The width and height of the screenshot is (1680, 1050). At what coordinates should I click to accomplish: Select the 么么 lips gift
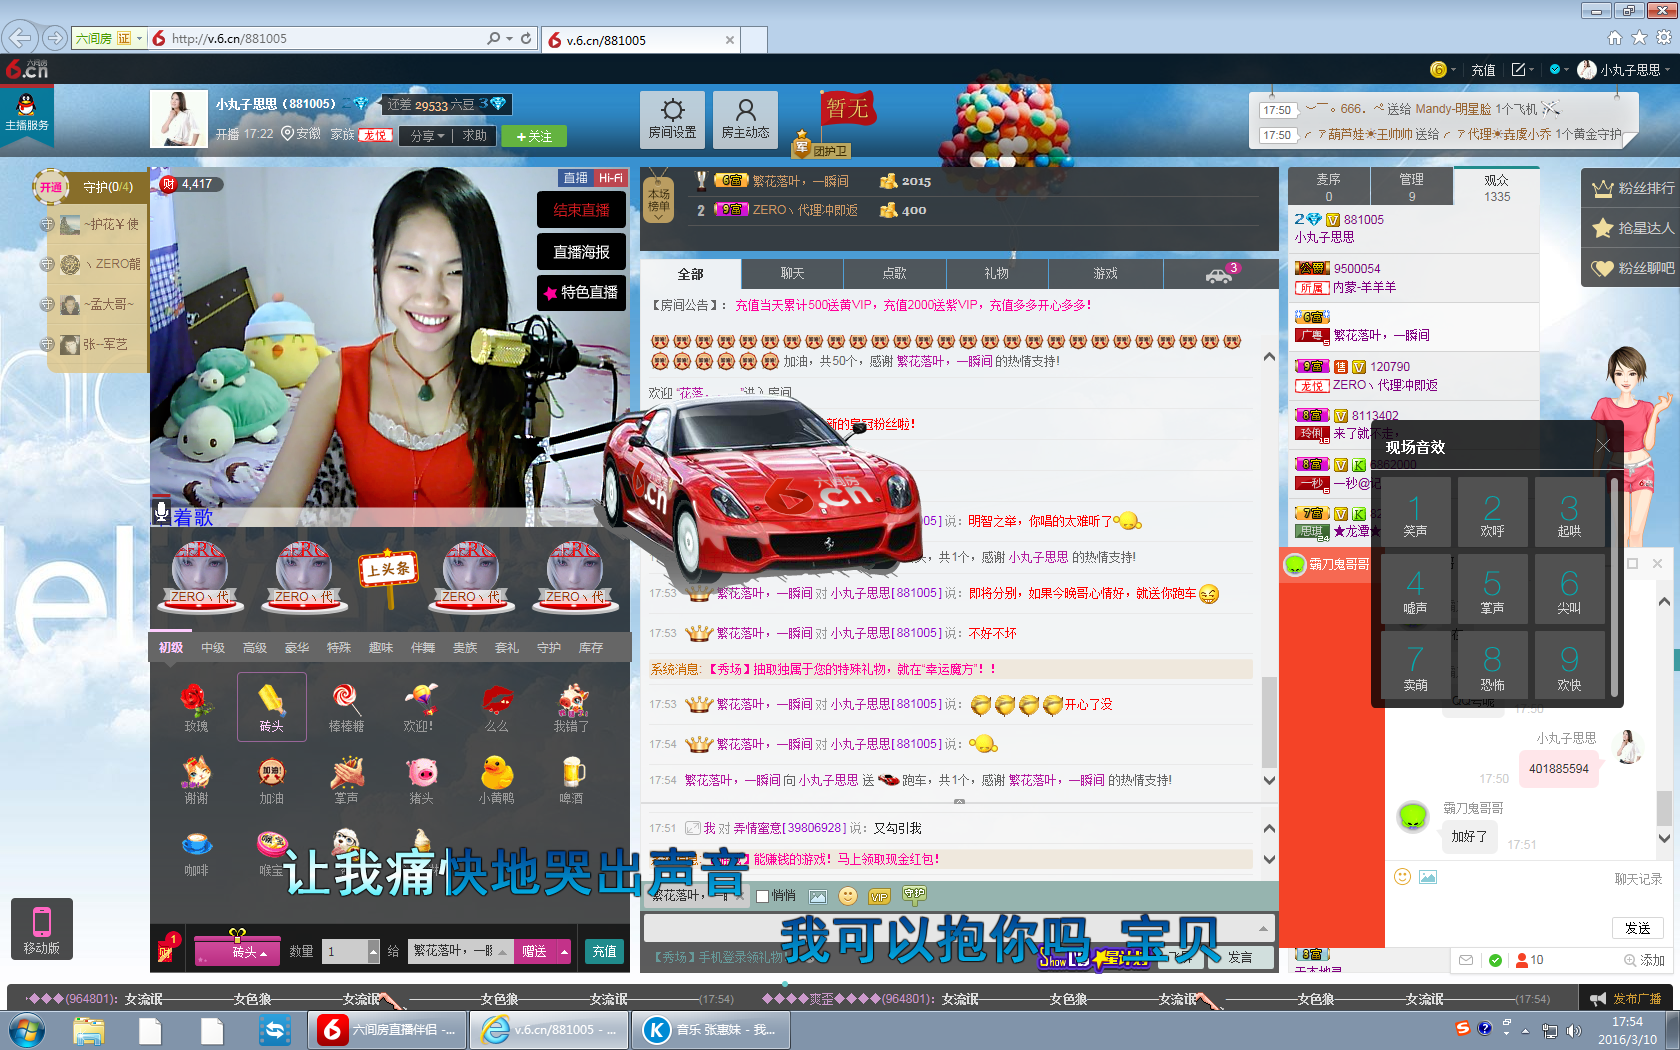(x=497, y=708)
